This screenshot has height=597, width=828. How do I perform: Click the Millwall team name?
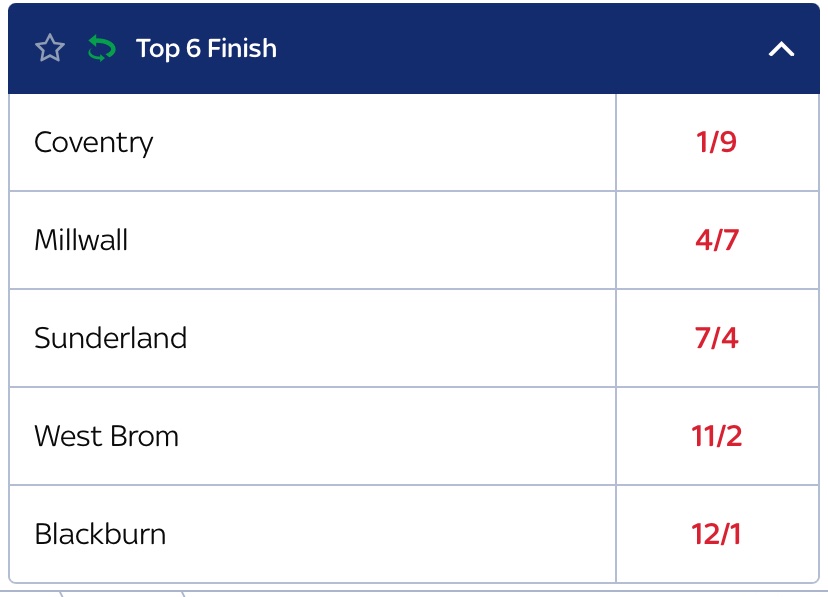(x=81, y=240)
